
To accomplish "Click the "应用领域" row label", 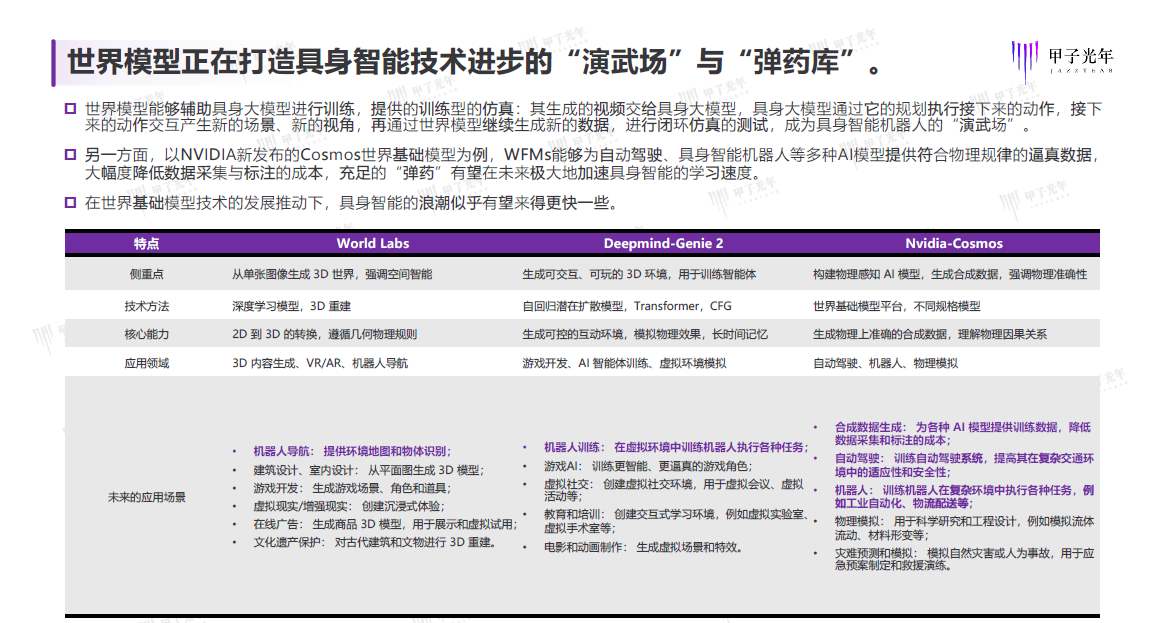I will [x=146, y=364].
